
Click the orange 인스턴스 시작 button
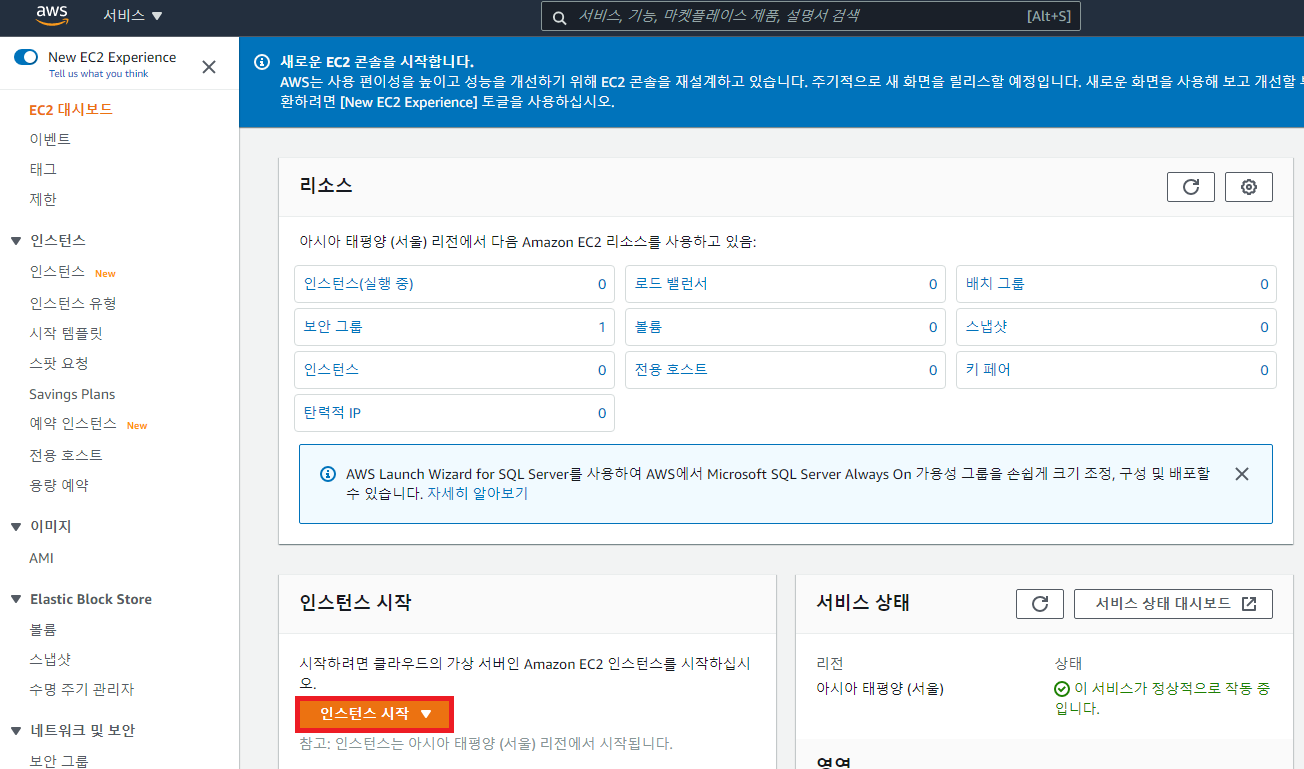[375, 714]
